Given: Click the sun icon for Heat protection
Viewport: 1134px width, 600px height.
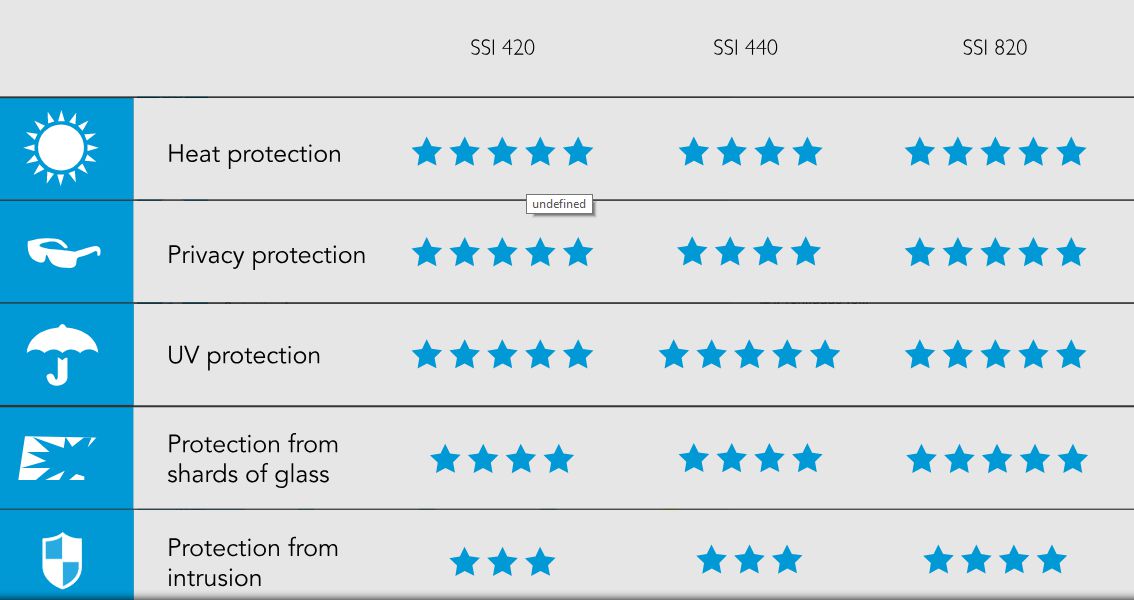Looking at the screenshot, I should coord(61,147).
